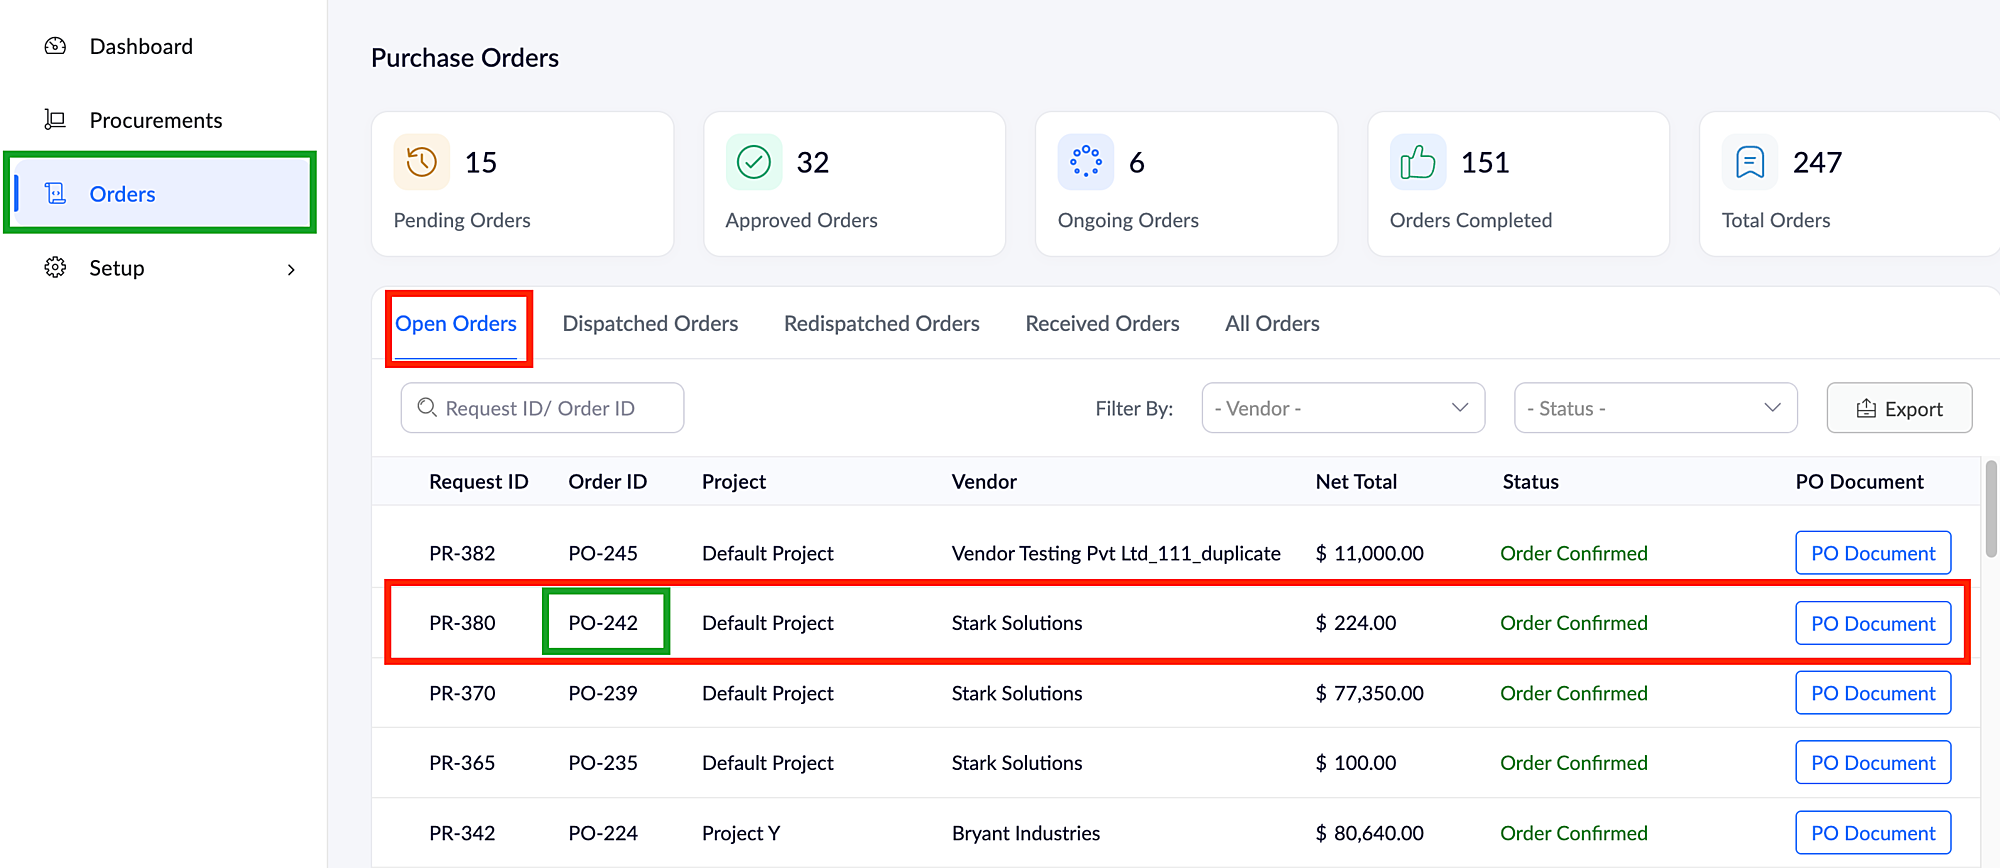This screenshot has height=868, width=2000.
Task: Click the orders table vertical scrollbar
Action: pos(1990,510)
